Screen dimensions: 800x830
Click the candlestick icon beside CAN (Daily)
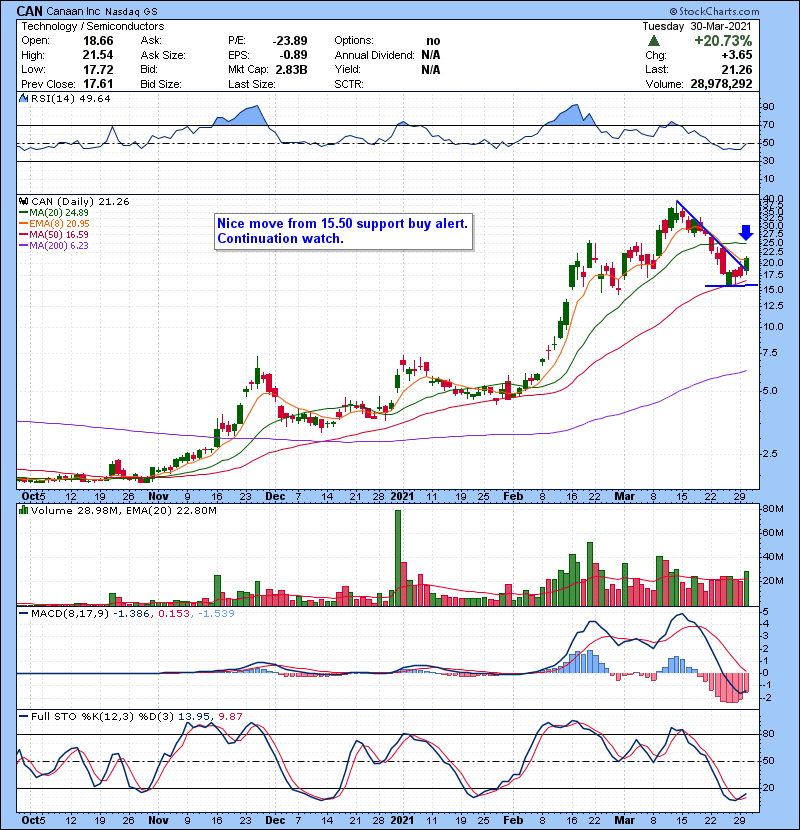[x=23, y=201]
